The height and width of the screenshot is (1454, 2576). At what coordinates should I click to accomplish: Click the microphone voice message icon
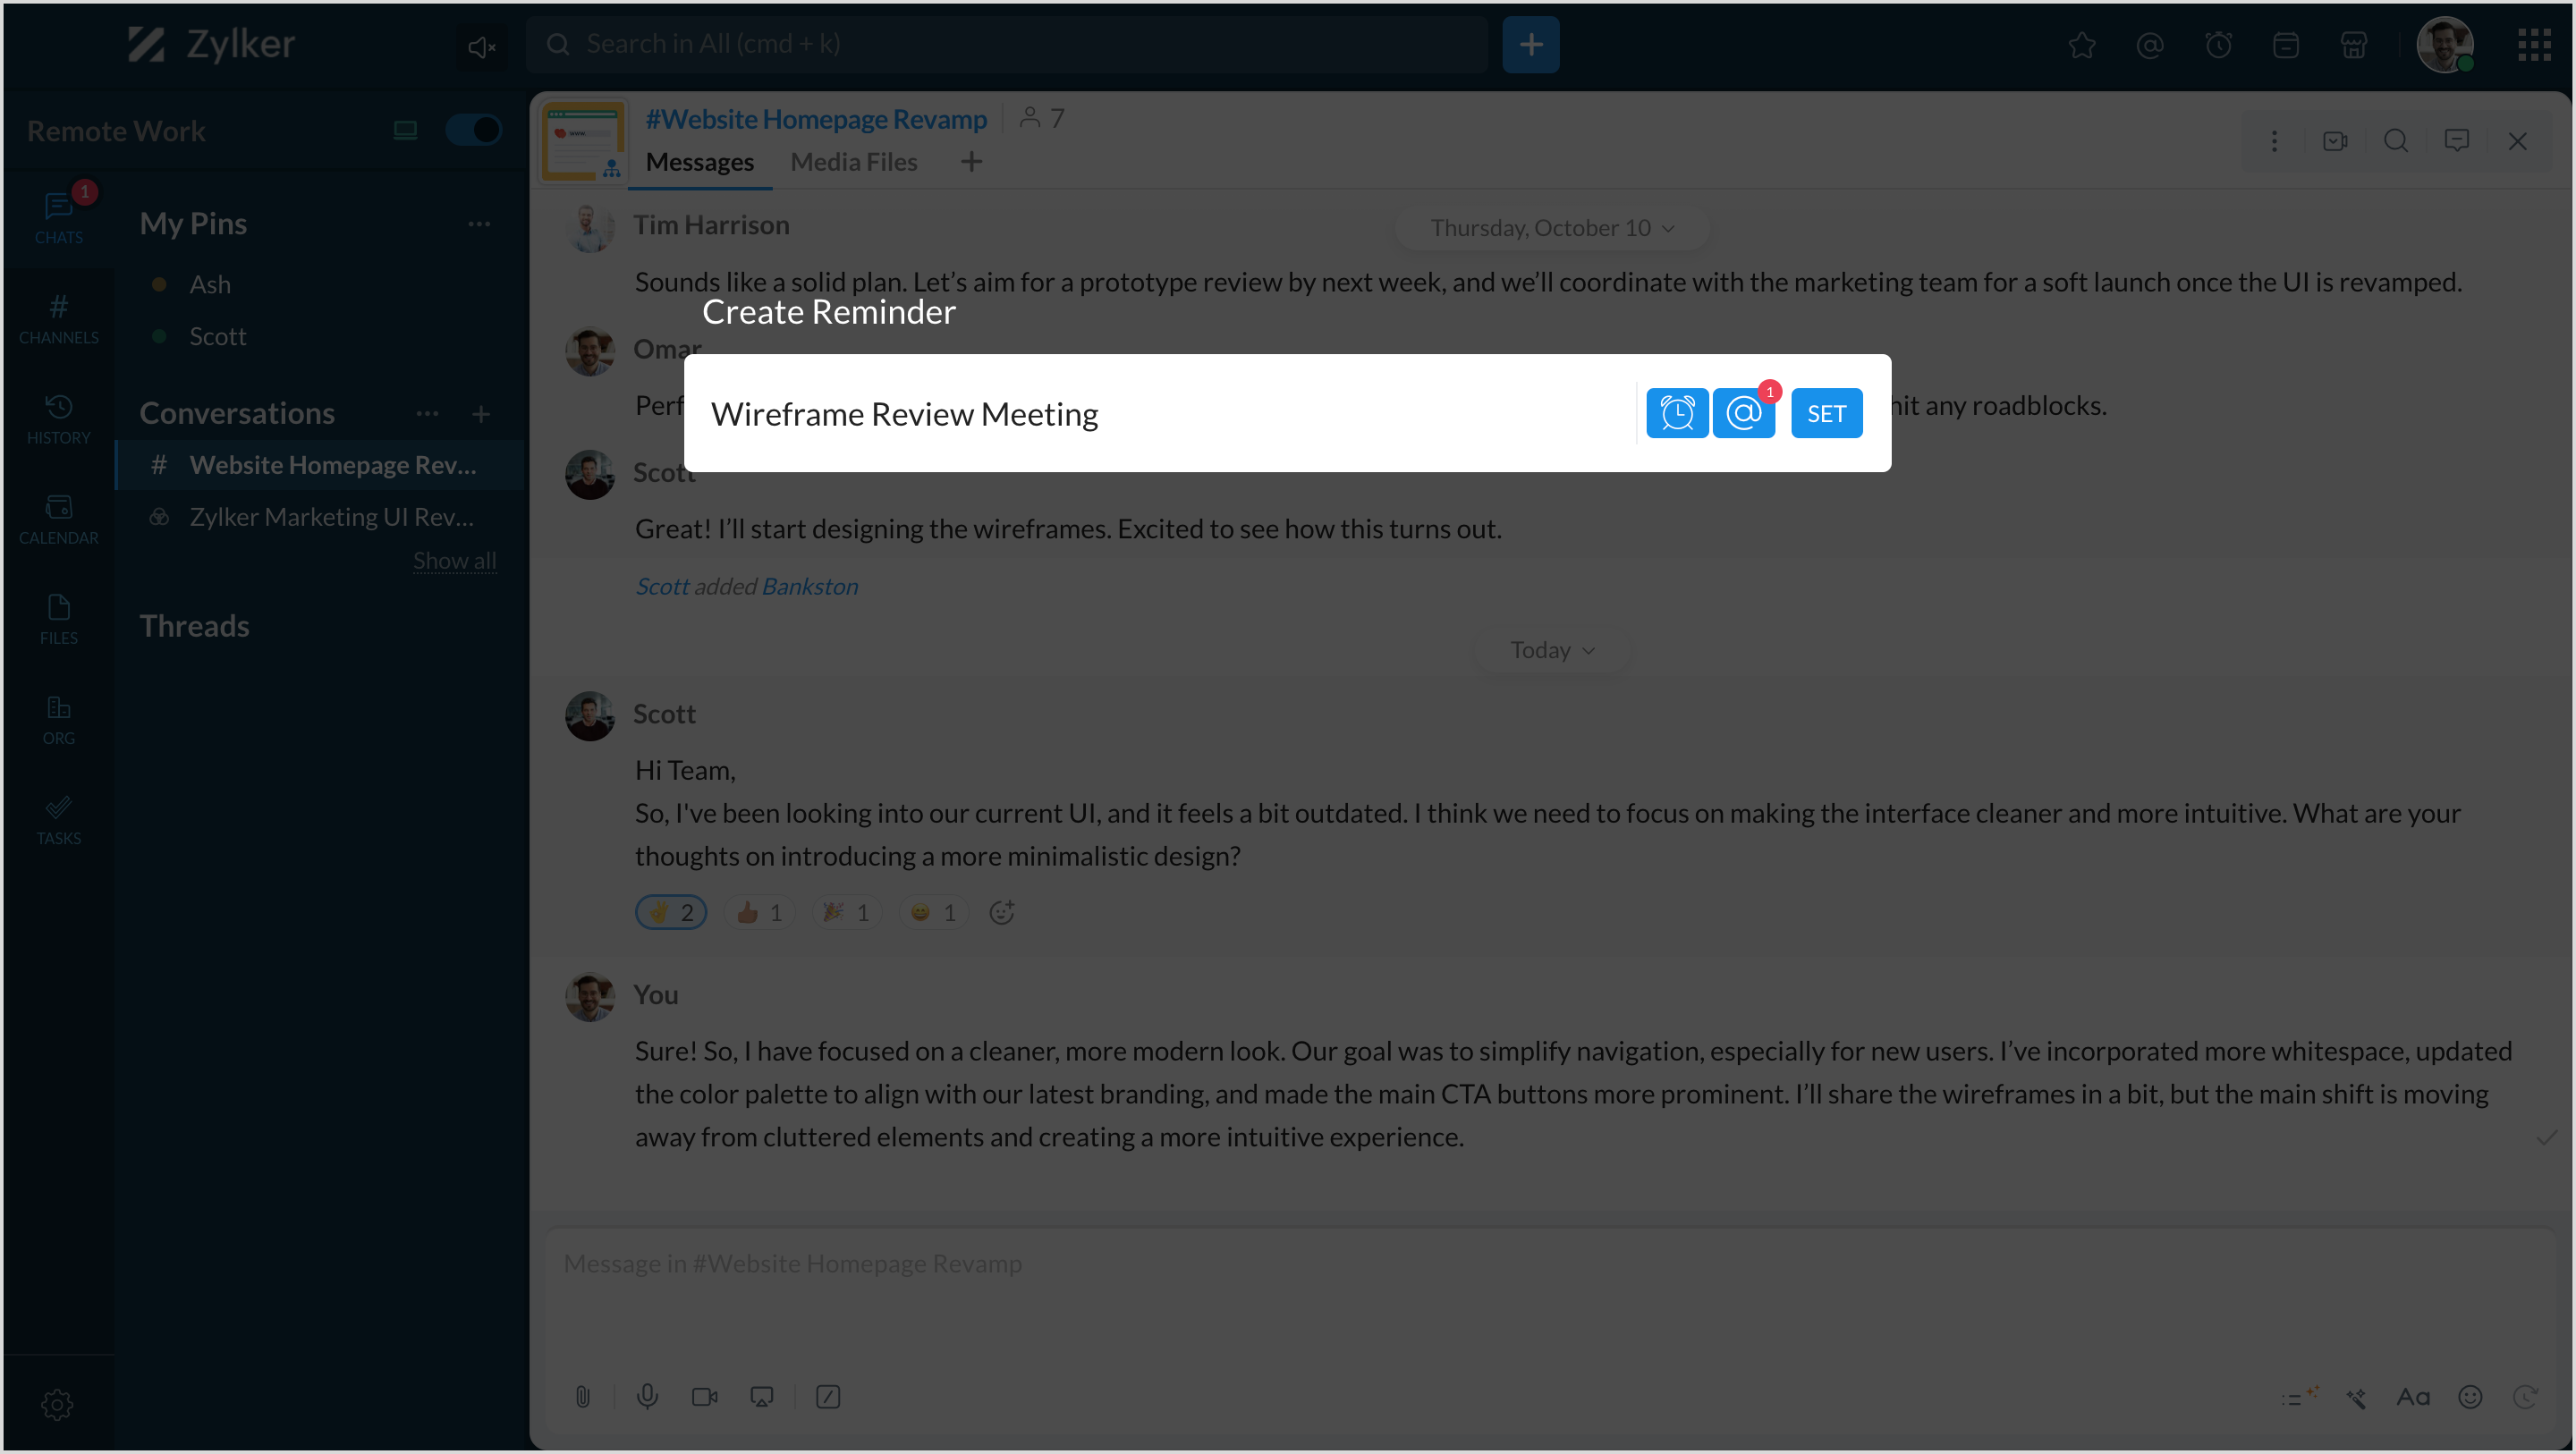click(x=647, y=1396)
